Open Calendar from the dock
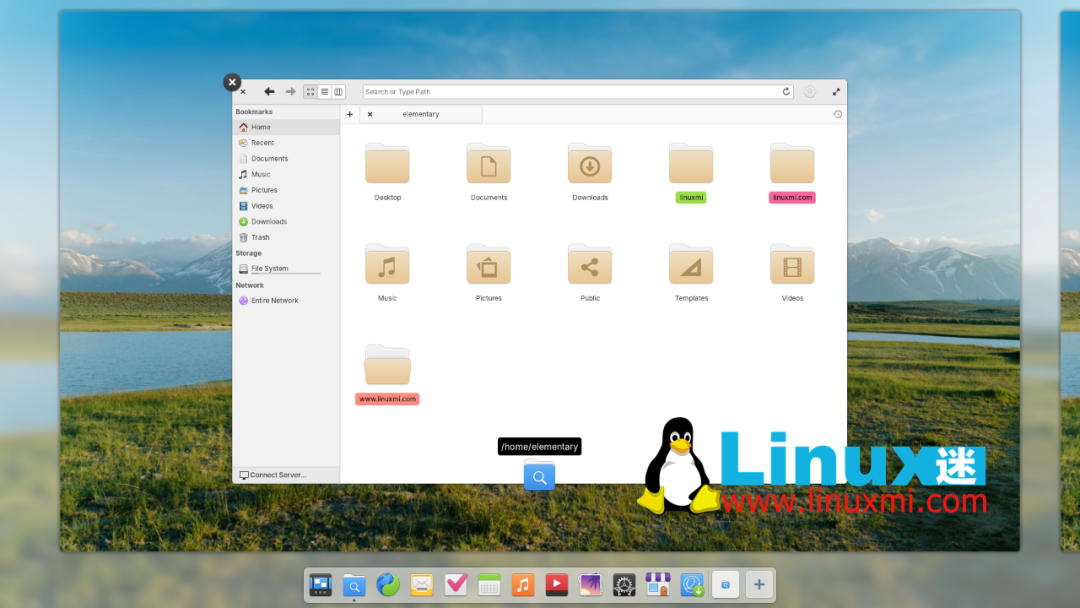Screen dimensions: 1080x608 pyautogui.click(x=489, y=585)
